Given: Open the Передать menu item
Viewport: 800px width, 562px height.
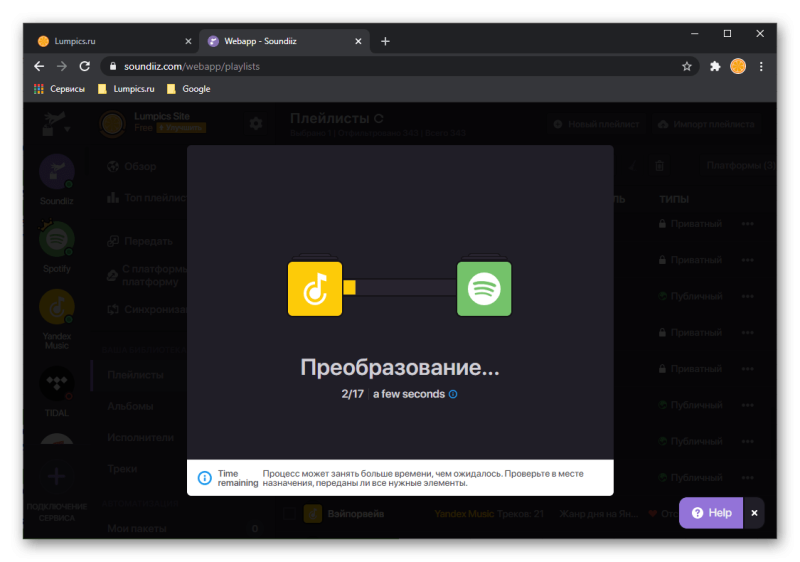Looking at the screenshot, I should (x=140, y=241).
